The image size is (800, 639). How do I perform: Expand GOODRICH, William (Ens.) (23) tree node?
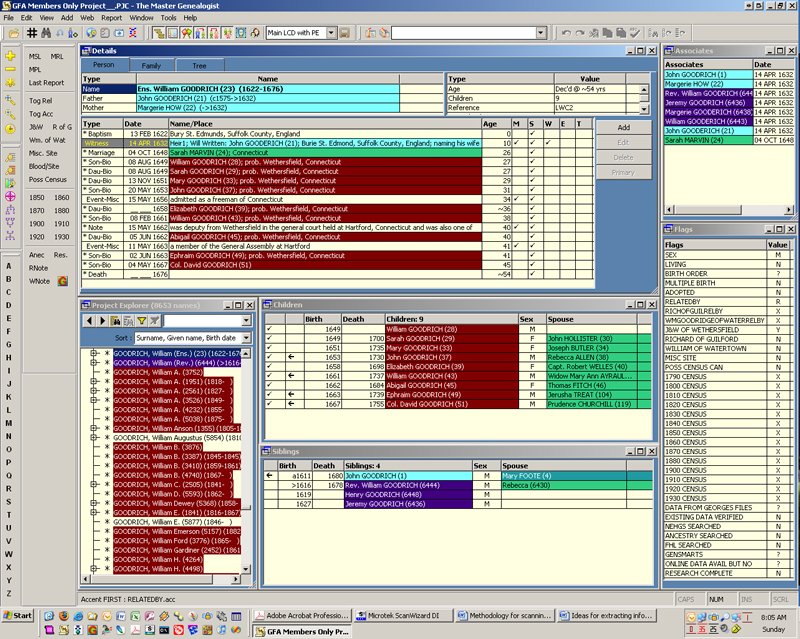(x=93, y=353)
